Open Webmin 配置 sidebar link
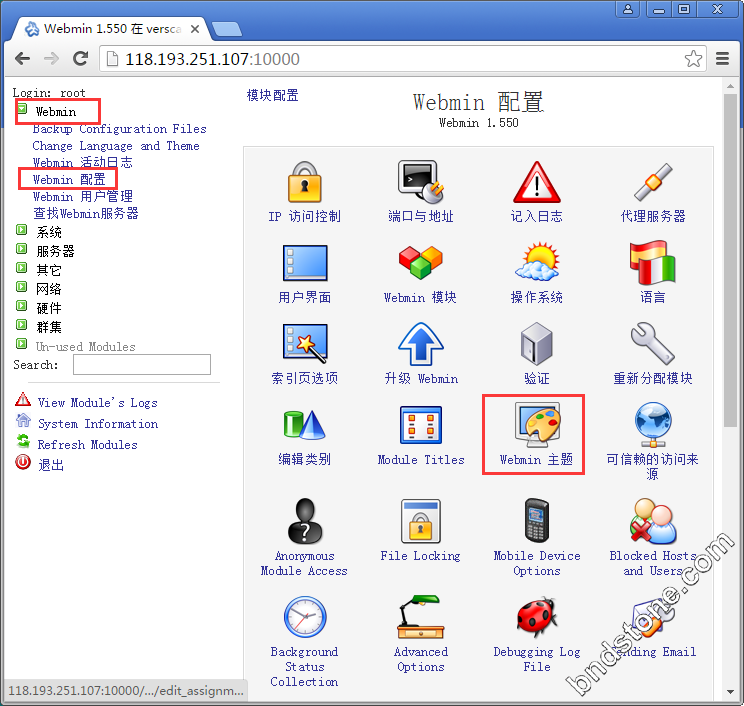Screen dimensions: 744x706 [x=69, y=180]
